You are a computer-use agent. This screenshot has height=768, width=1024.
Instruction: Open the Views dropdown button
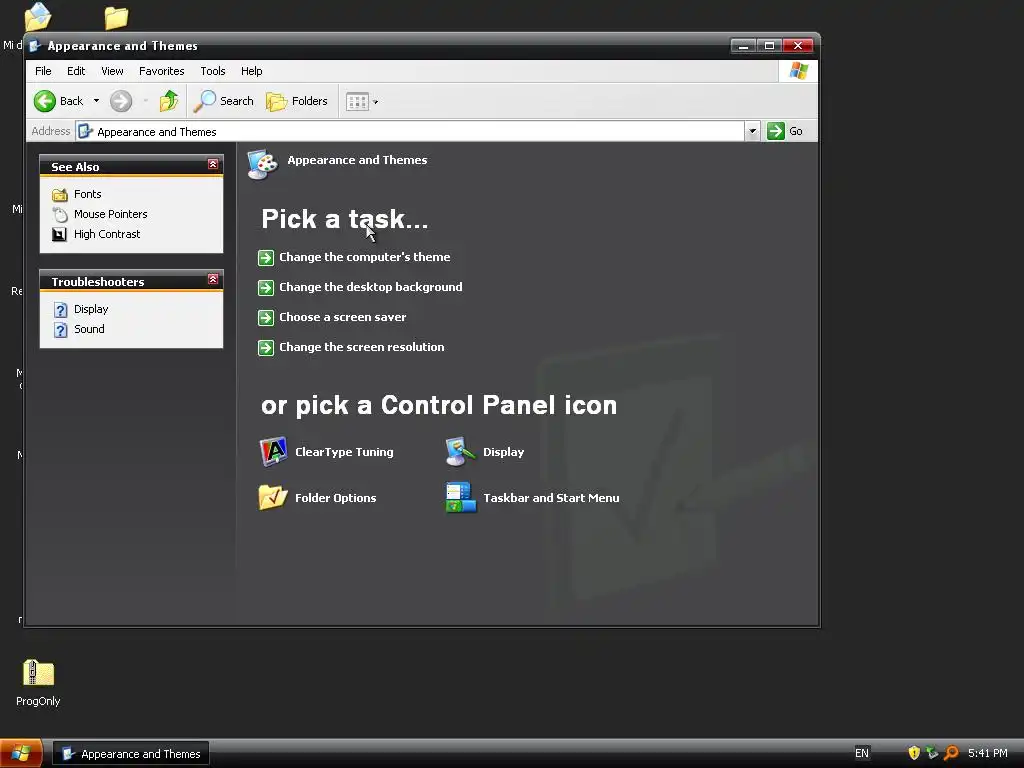361,102
